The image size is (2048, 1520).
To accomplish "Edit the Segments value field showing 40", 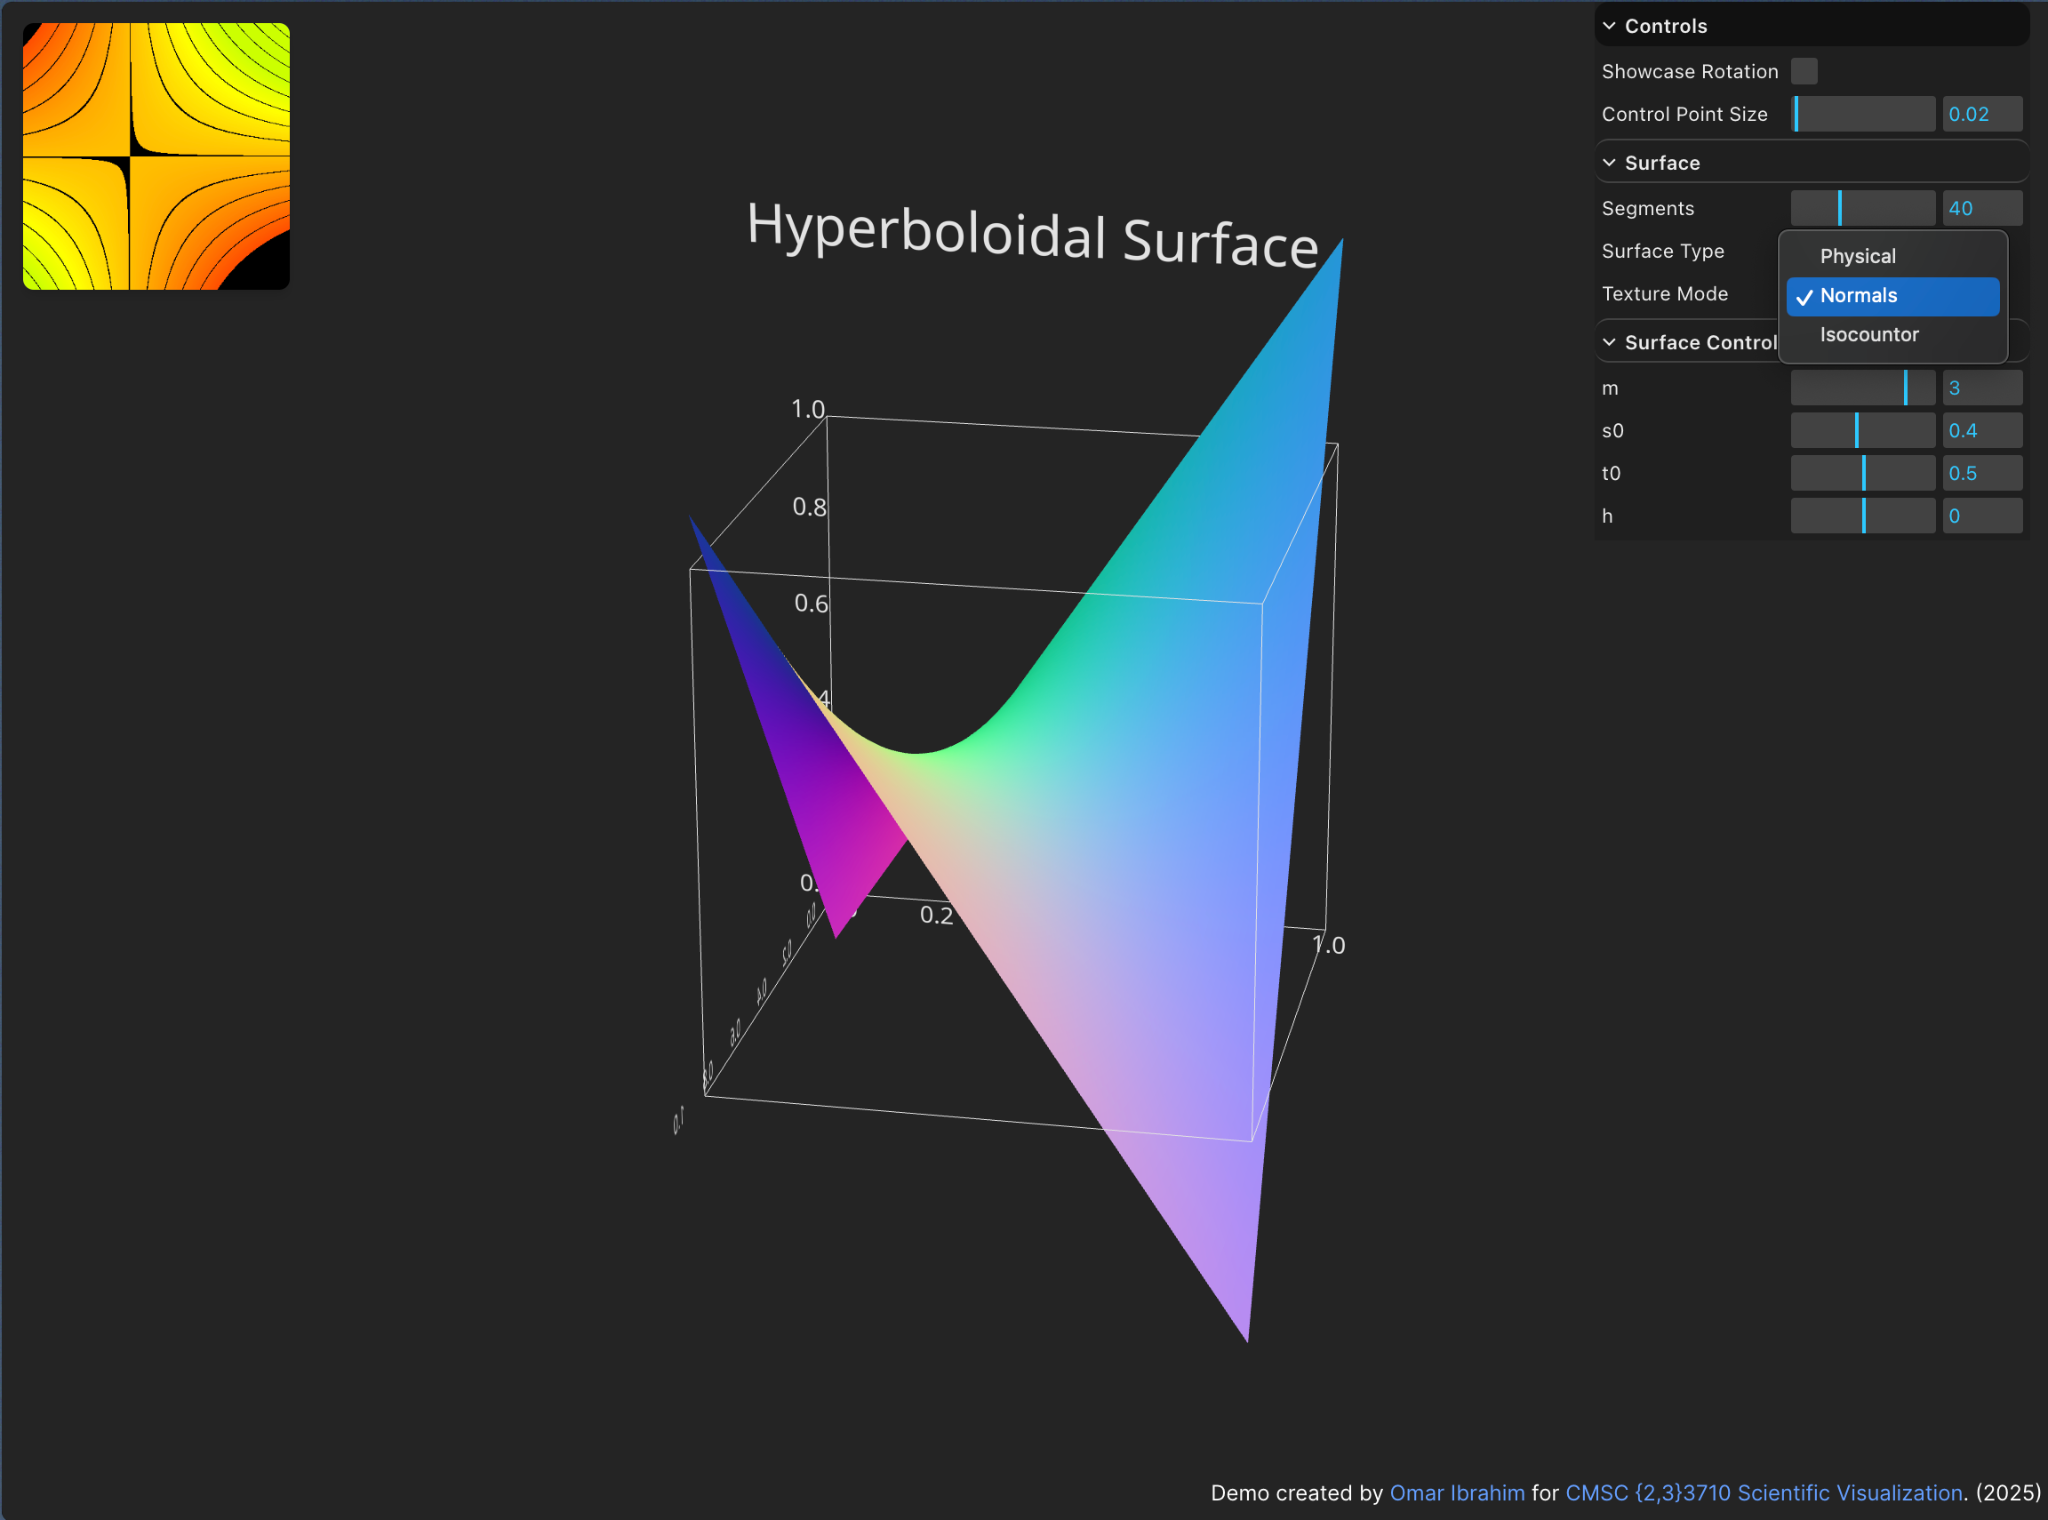I will (1982, 207).
